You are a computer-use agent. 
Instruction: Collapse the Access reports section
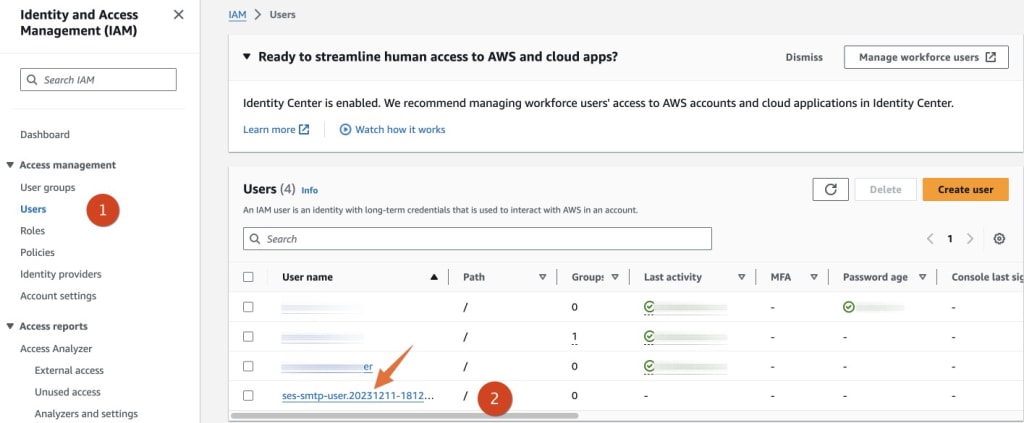(x=10, y=326)
